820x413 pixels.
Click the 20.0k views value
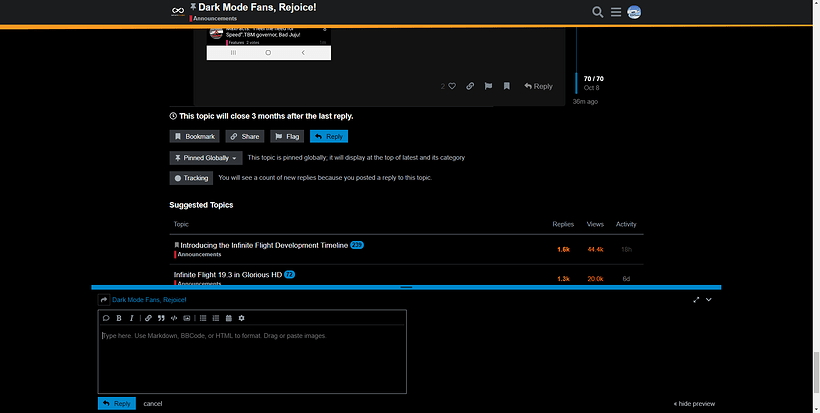click(595, 279)
